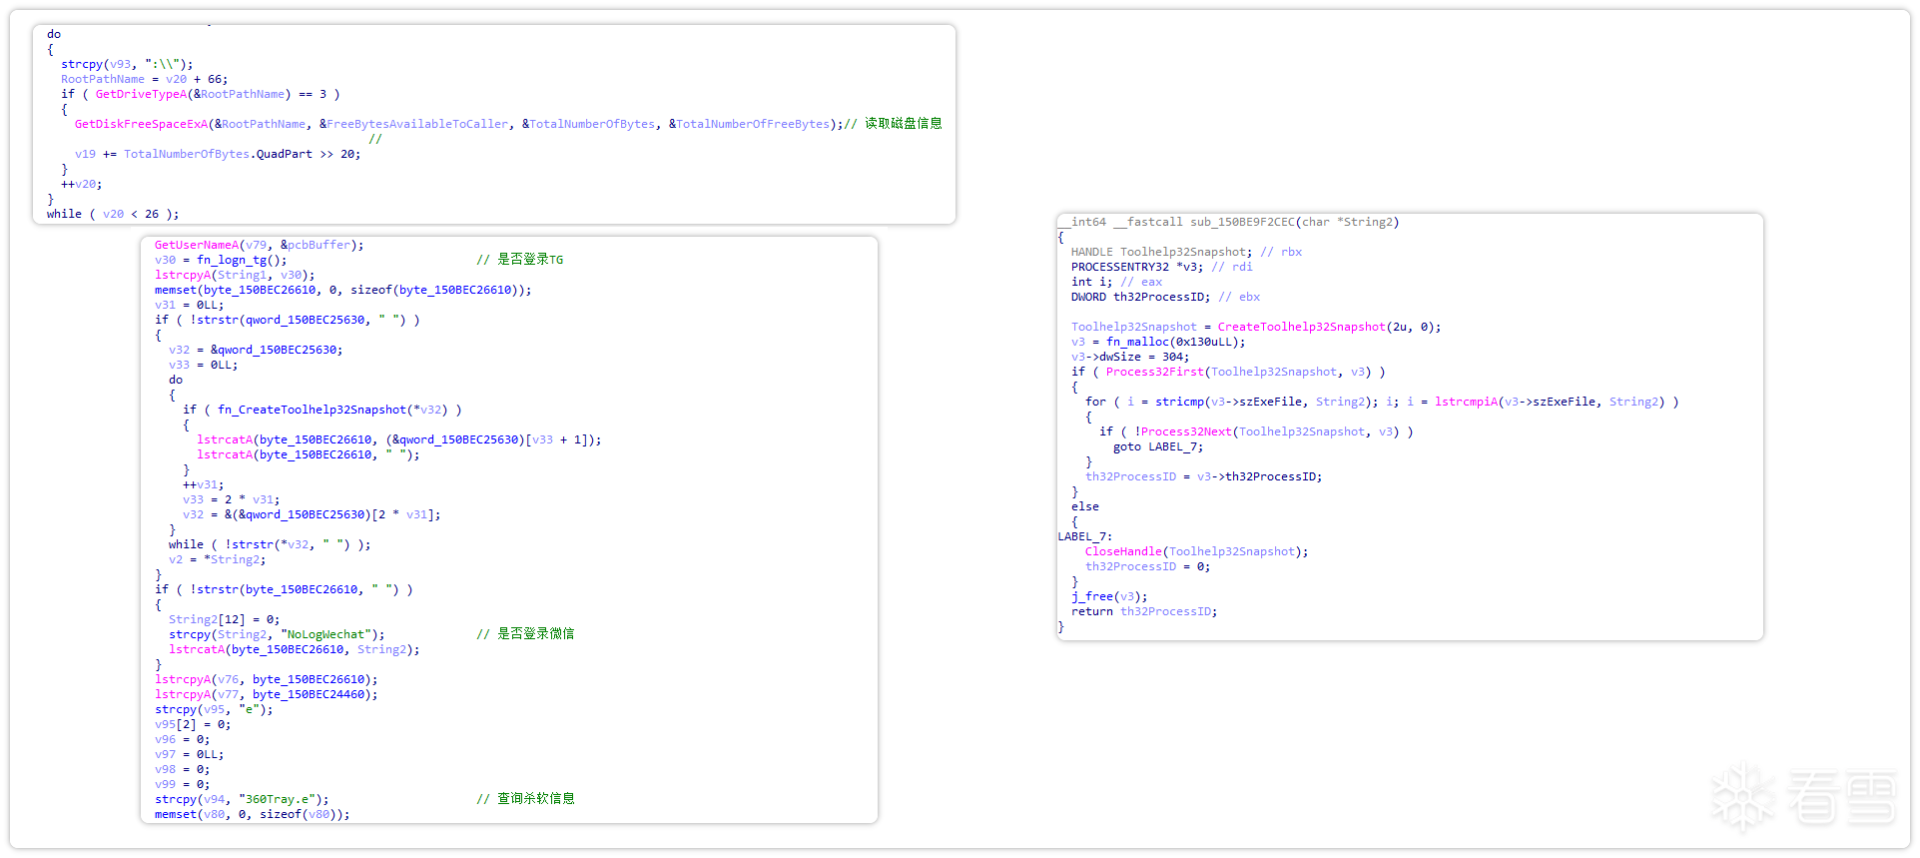
Task: Click the line "v19 += TotalNumberOfBytes.QuadPart >> 20;"
Action: 217,154
